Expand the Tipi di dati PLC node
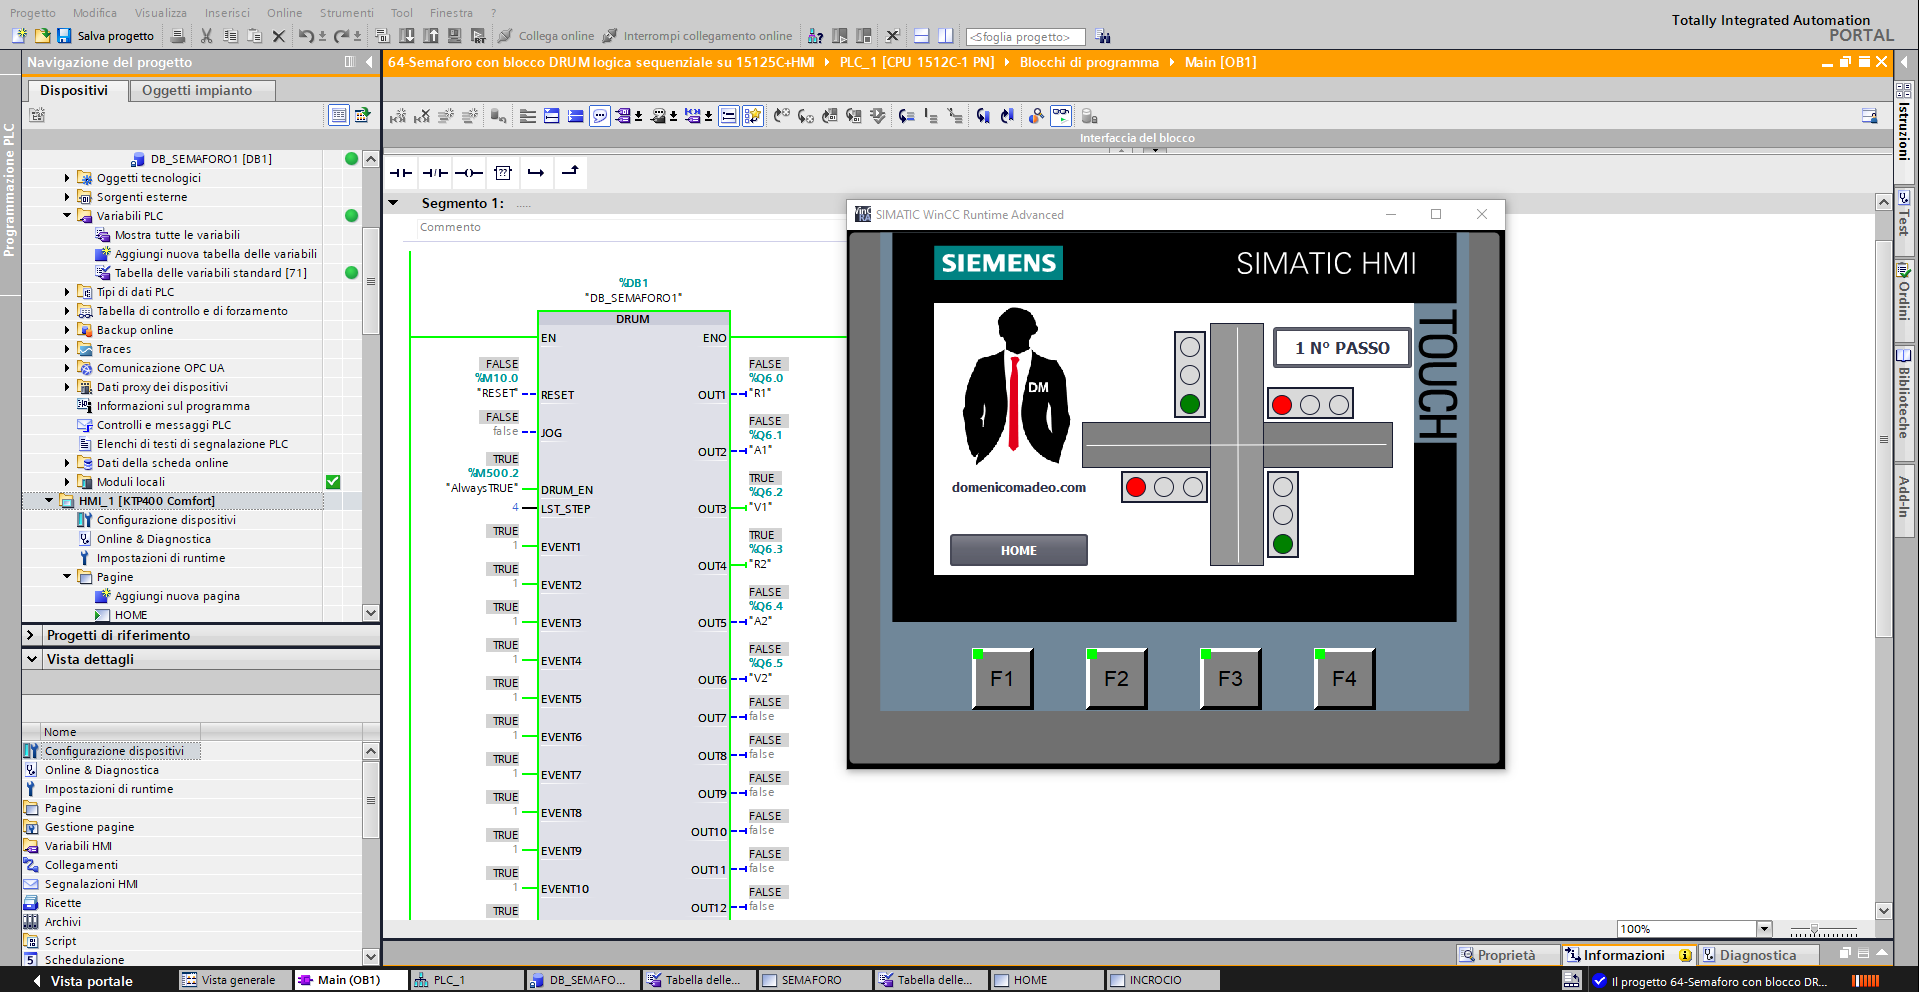Screen dimensions: 1919x992 pos(67,292)
